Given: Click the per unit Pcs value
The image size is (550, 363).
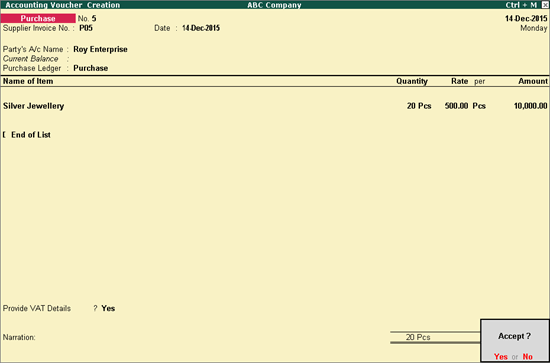Looking at the screenshot, I should coord(479,106).
